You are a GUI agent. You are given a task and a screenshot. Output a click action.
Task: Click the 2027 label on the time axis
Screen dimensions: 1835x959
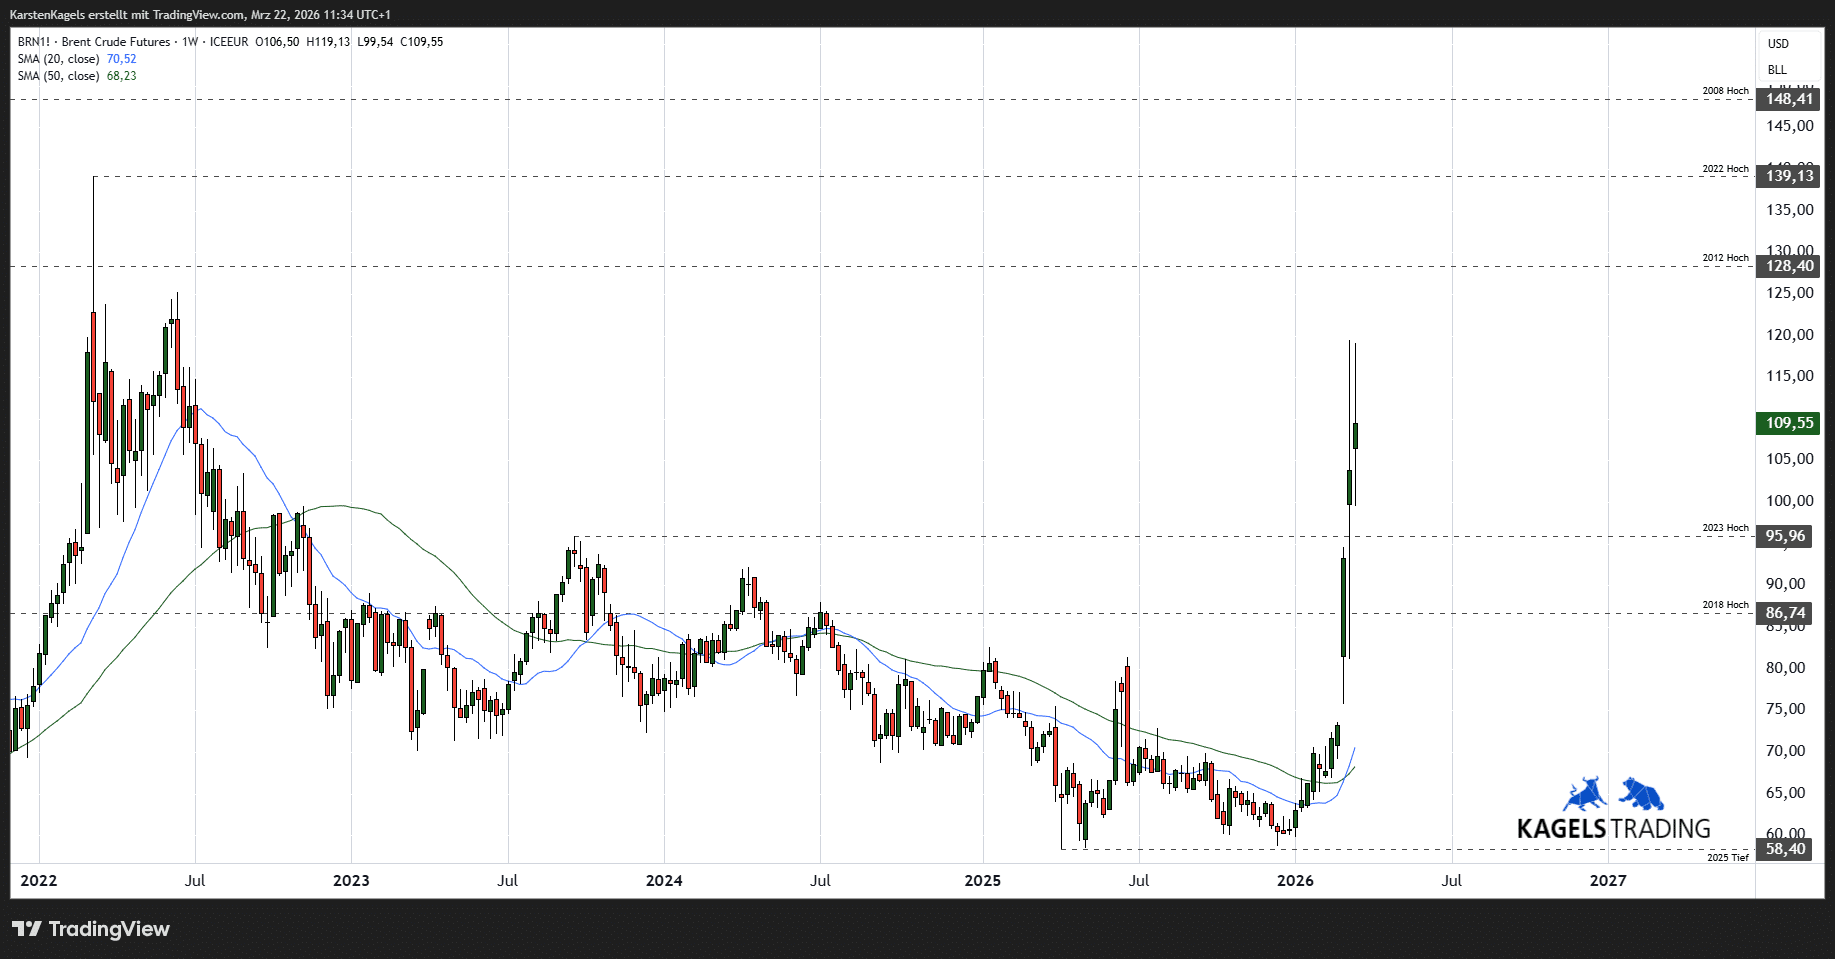pyautogui.click(x=1609, y=881)
